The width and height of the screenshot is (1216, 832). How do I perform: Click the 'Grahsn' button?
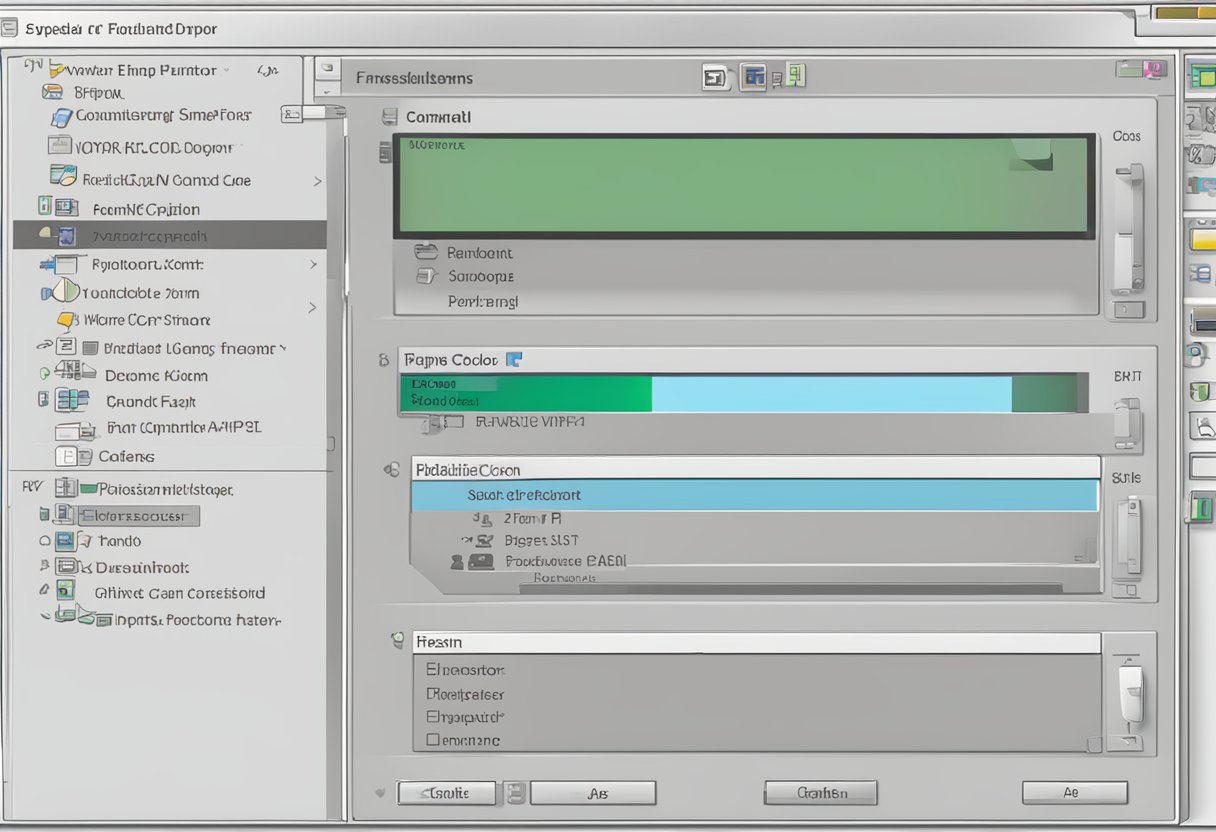click(x=821, y=793)
